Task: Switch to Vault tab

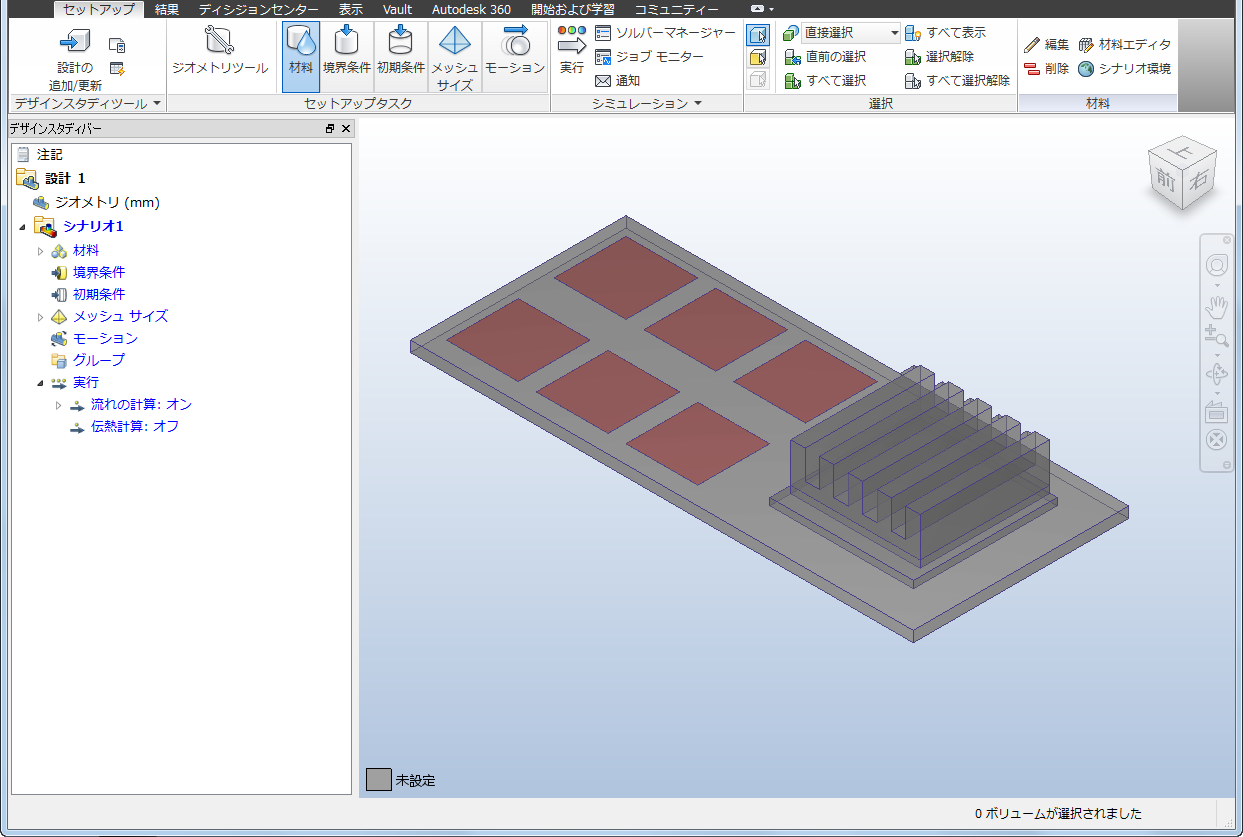Action: [x=398, y=9]
